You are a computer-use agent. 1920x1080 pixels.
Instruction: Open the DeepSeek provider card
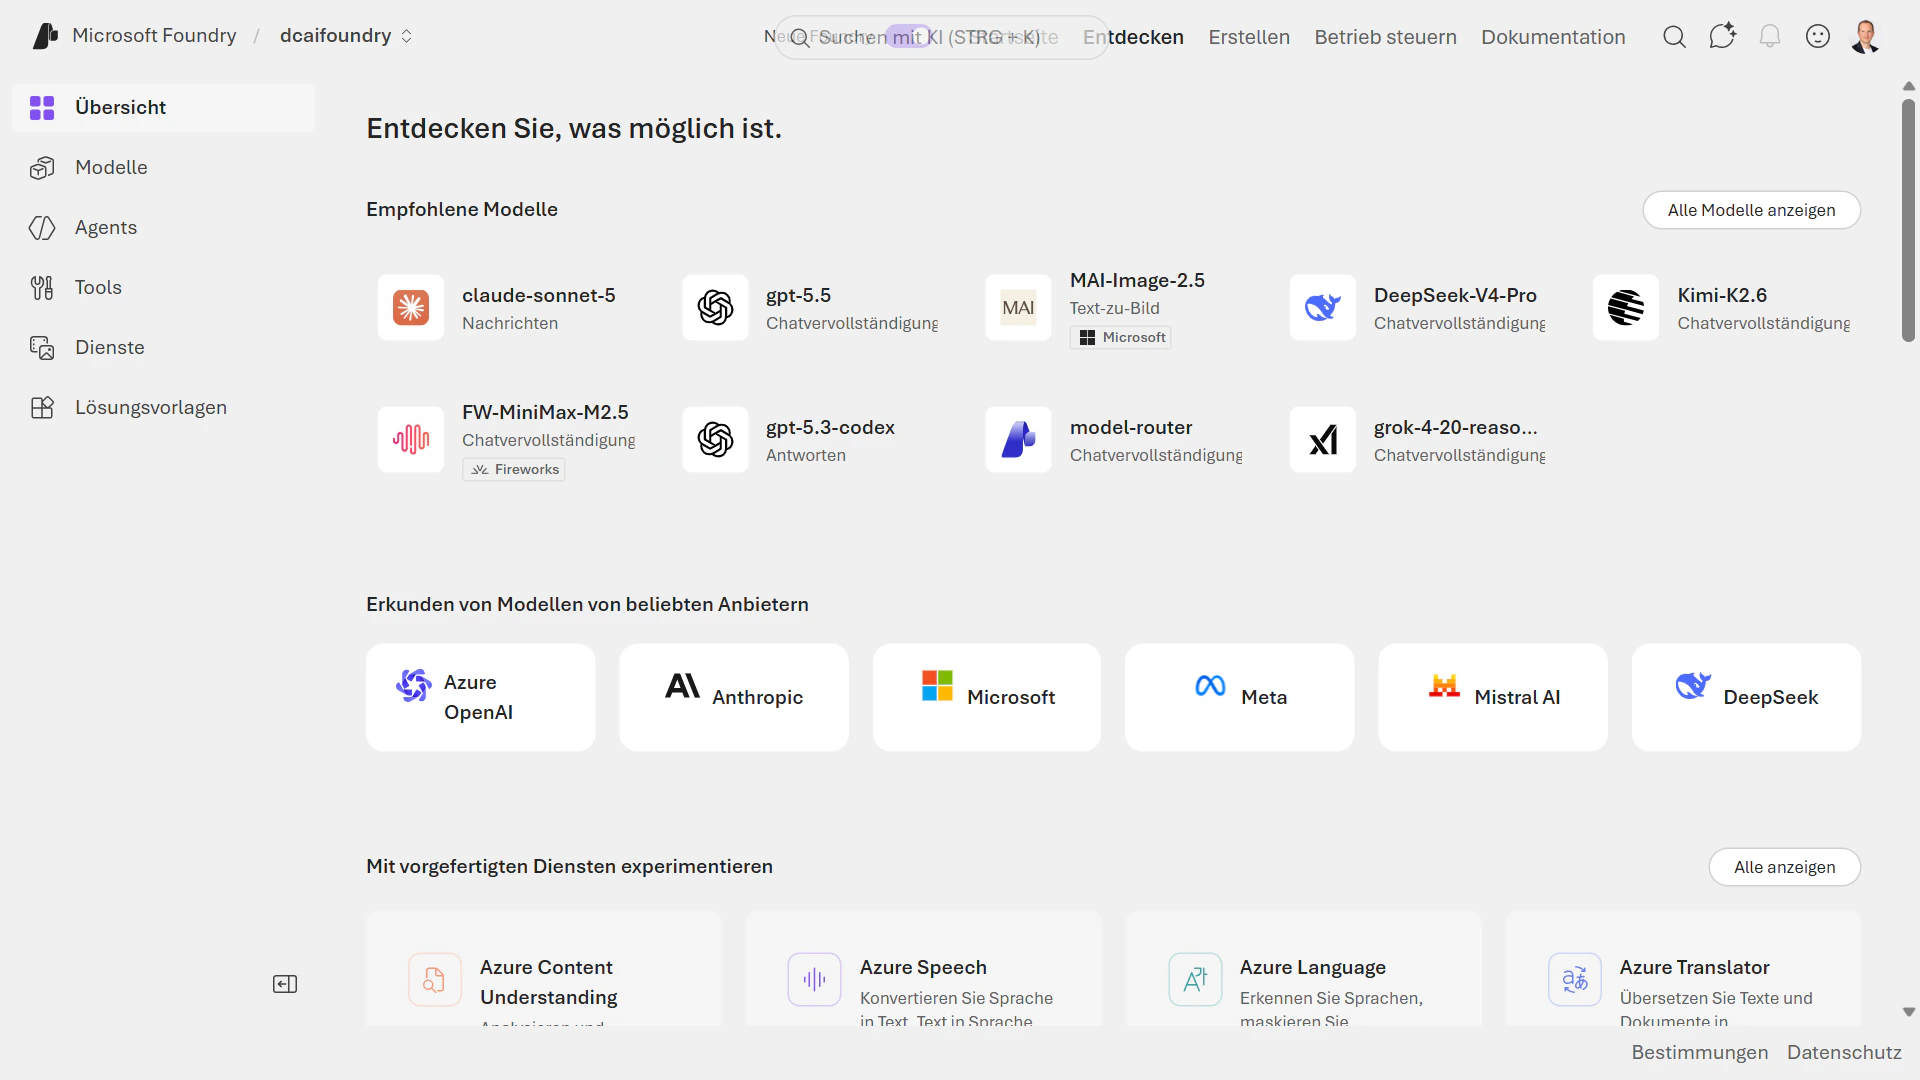coord(1746,697)
